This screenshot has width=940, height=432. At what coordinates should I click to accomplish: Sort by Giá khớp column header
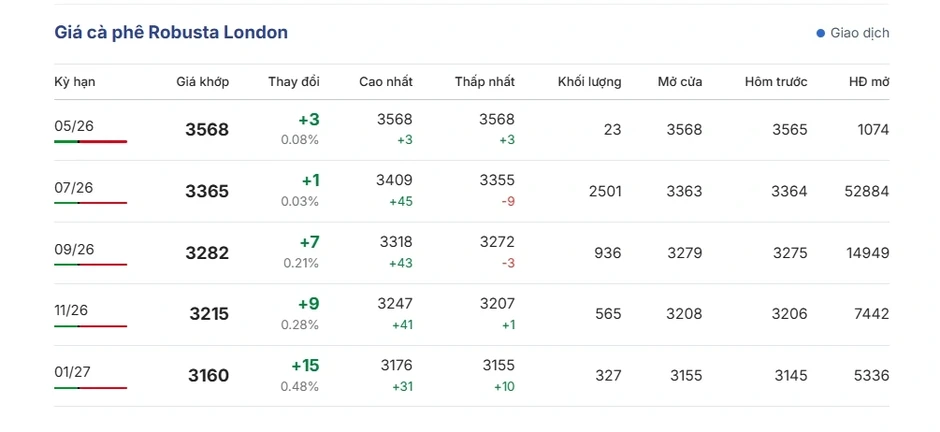coord(203,82)
